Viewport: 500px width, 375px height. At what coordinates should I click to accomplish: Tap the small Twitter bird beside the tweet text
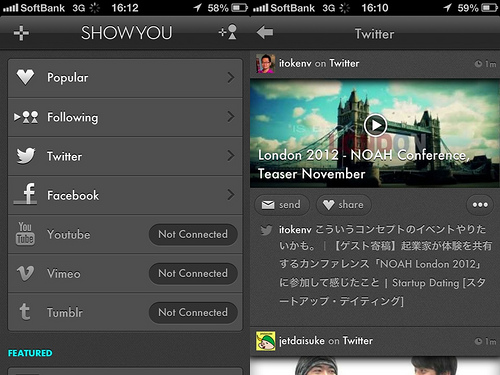pos(266,230)
